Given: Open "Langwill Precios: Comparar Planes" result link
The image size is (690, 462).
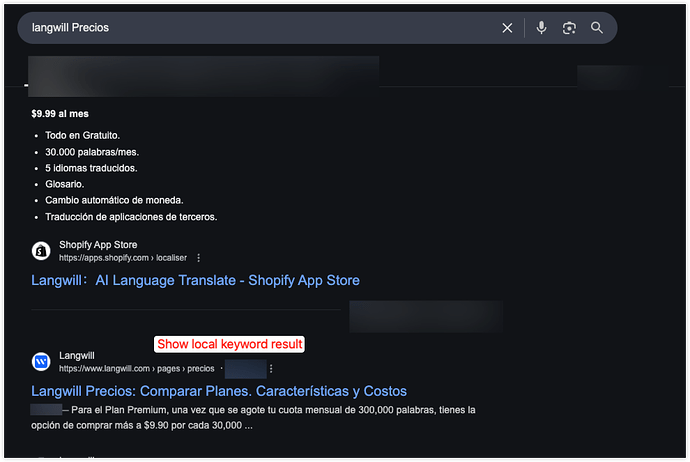Looking at the screenshot, I should coord(219,391).
